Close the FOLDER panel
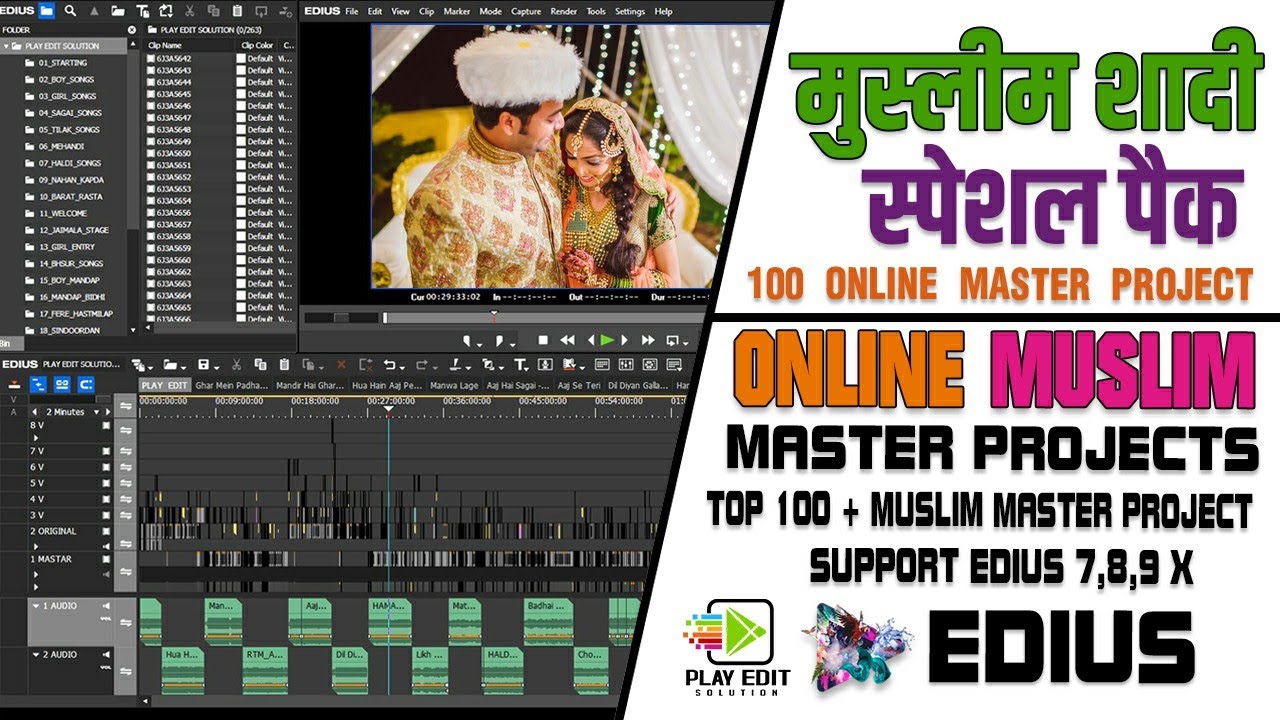This screenshot has width=1280, height=720. coord(132,30)
